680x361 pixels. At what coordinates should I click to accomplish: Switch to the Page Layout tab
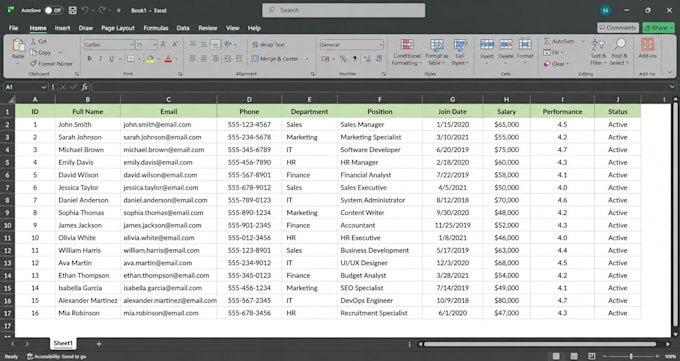click(118, 28)
